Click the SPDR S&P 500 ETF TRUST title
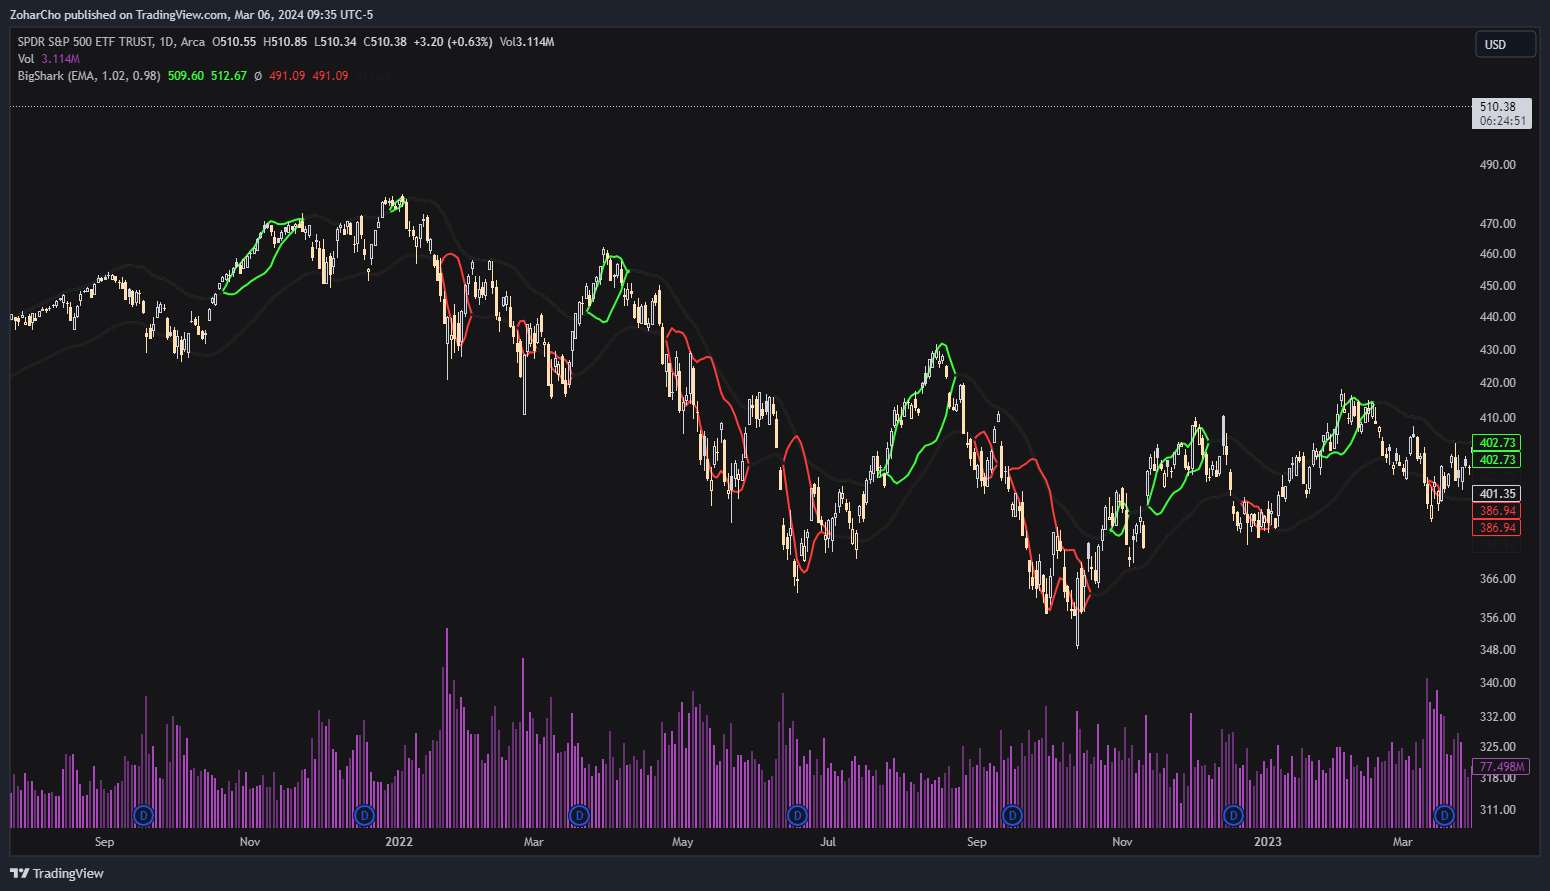The image size is (1550, 891). (x=86, y=42)
